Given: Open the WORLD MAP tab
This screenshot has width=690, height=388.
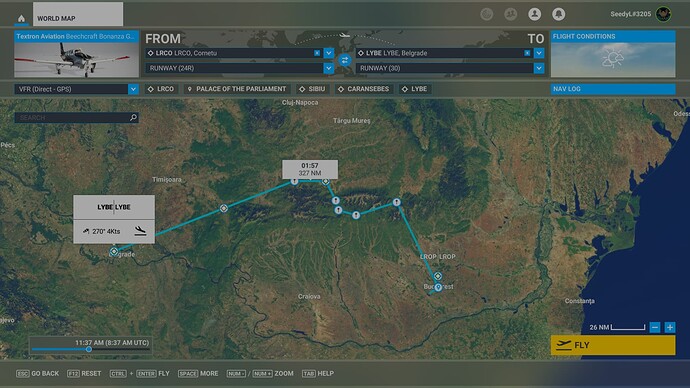Looking at the screenshot, I should [x=78, y=14].
